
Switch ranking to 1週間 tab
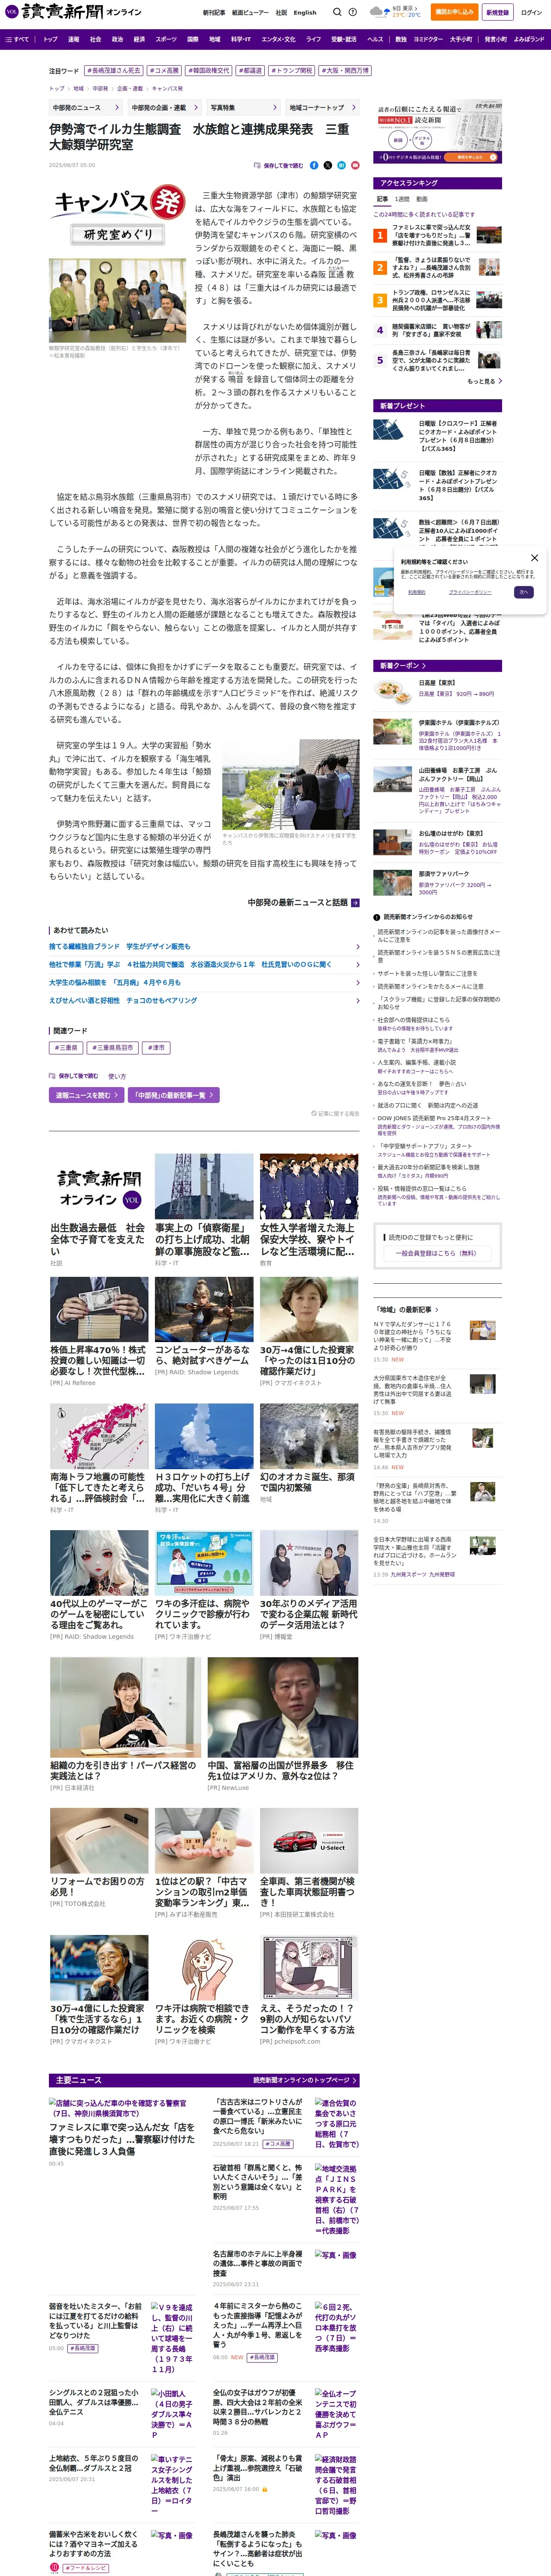(x=402, y=199)
